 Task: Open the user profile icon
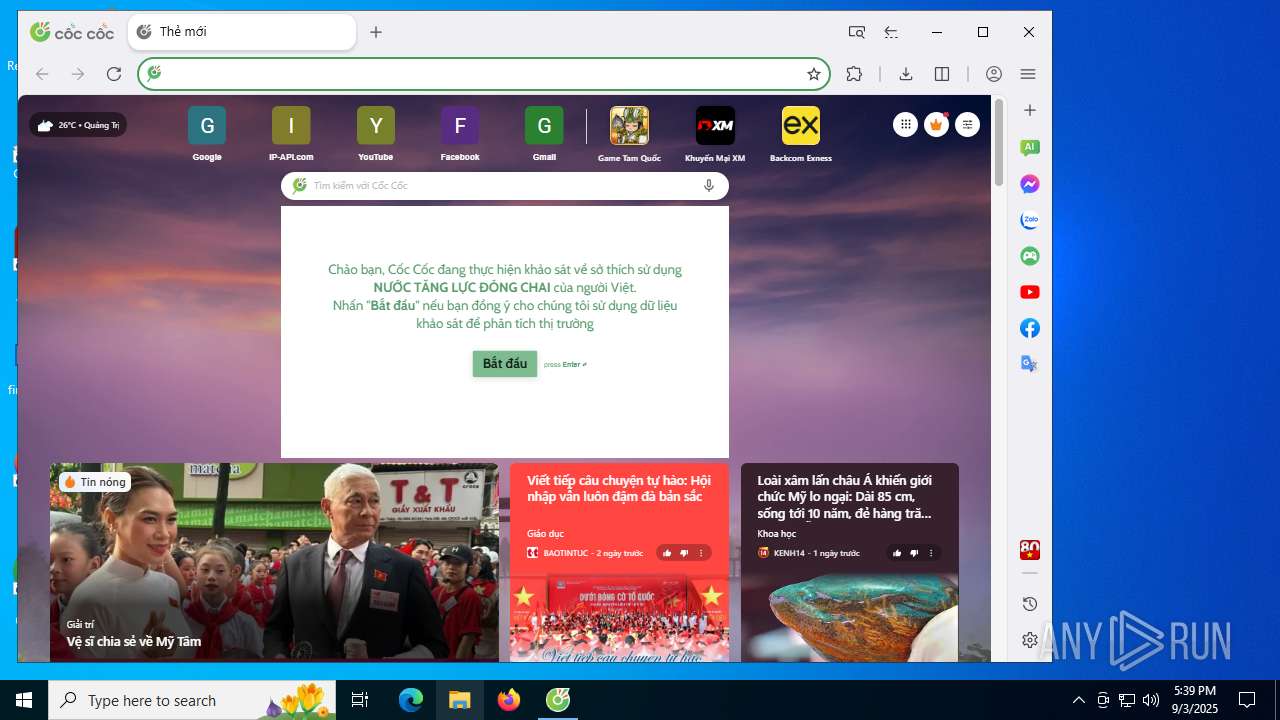click(994, 74)
